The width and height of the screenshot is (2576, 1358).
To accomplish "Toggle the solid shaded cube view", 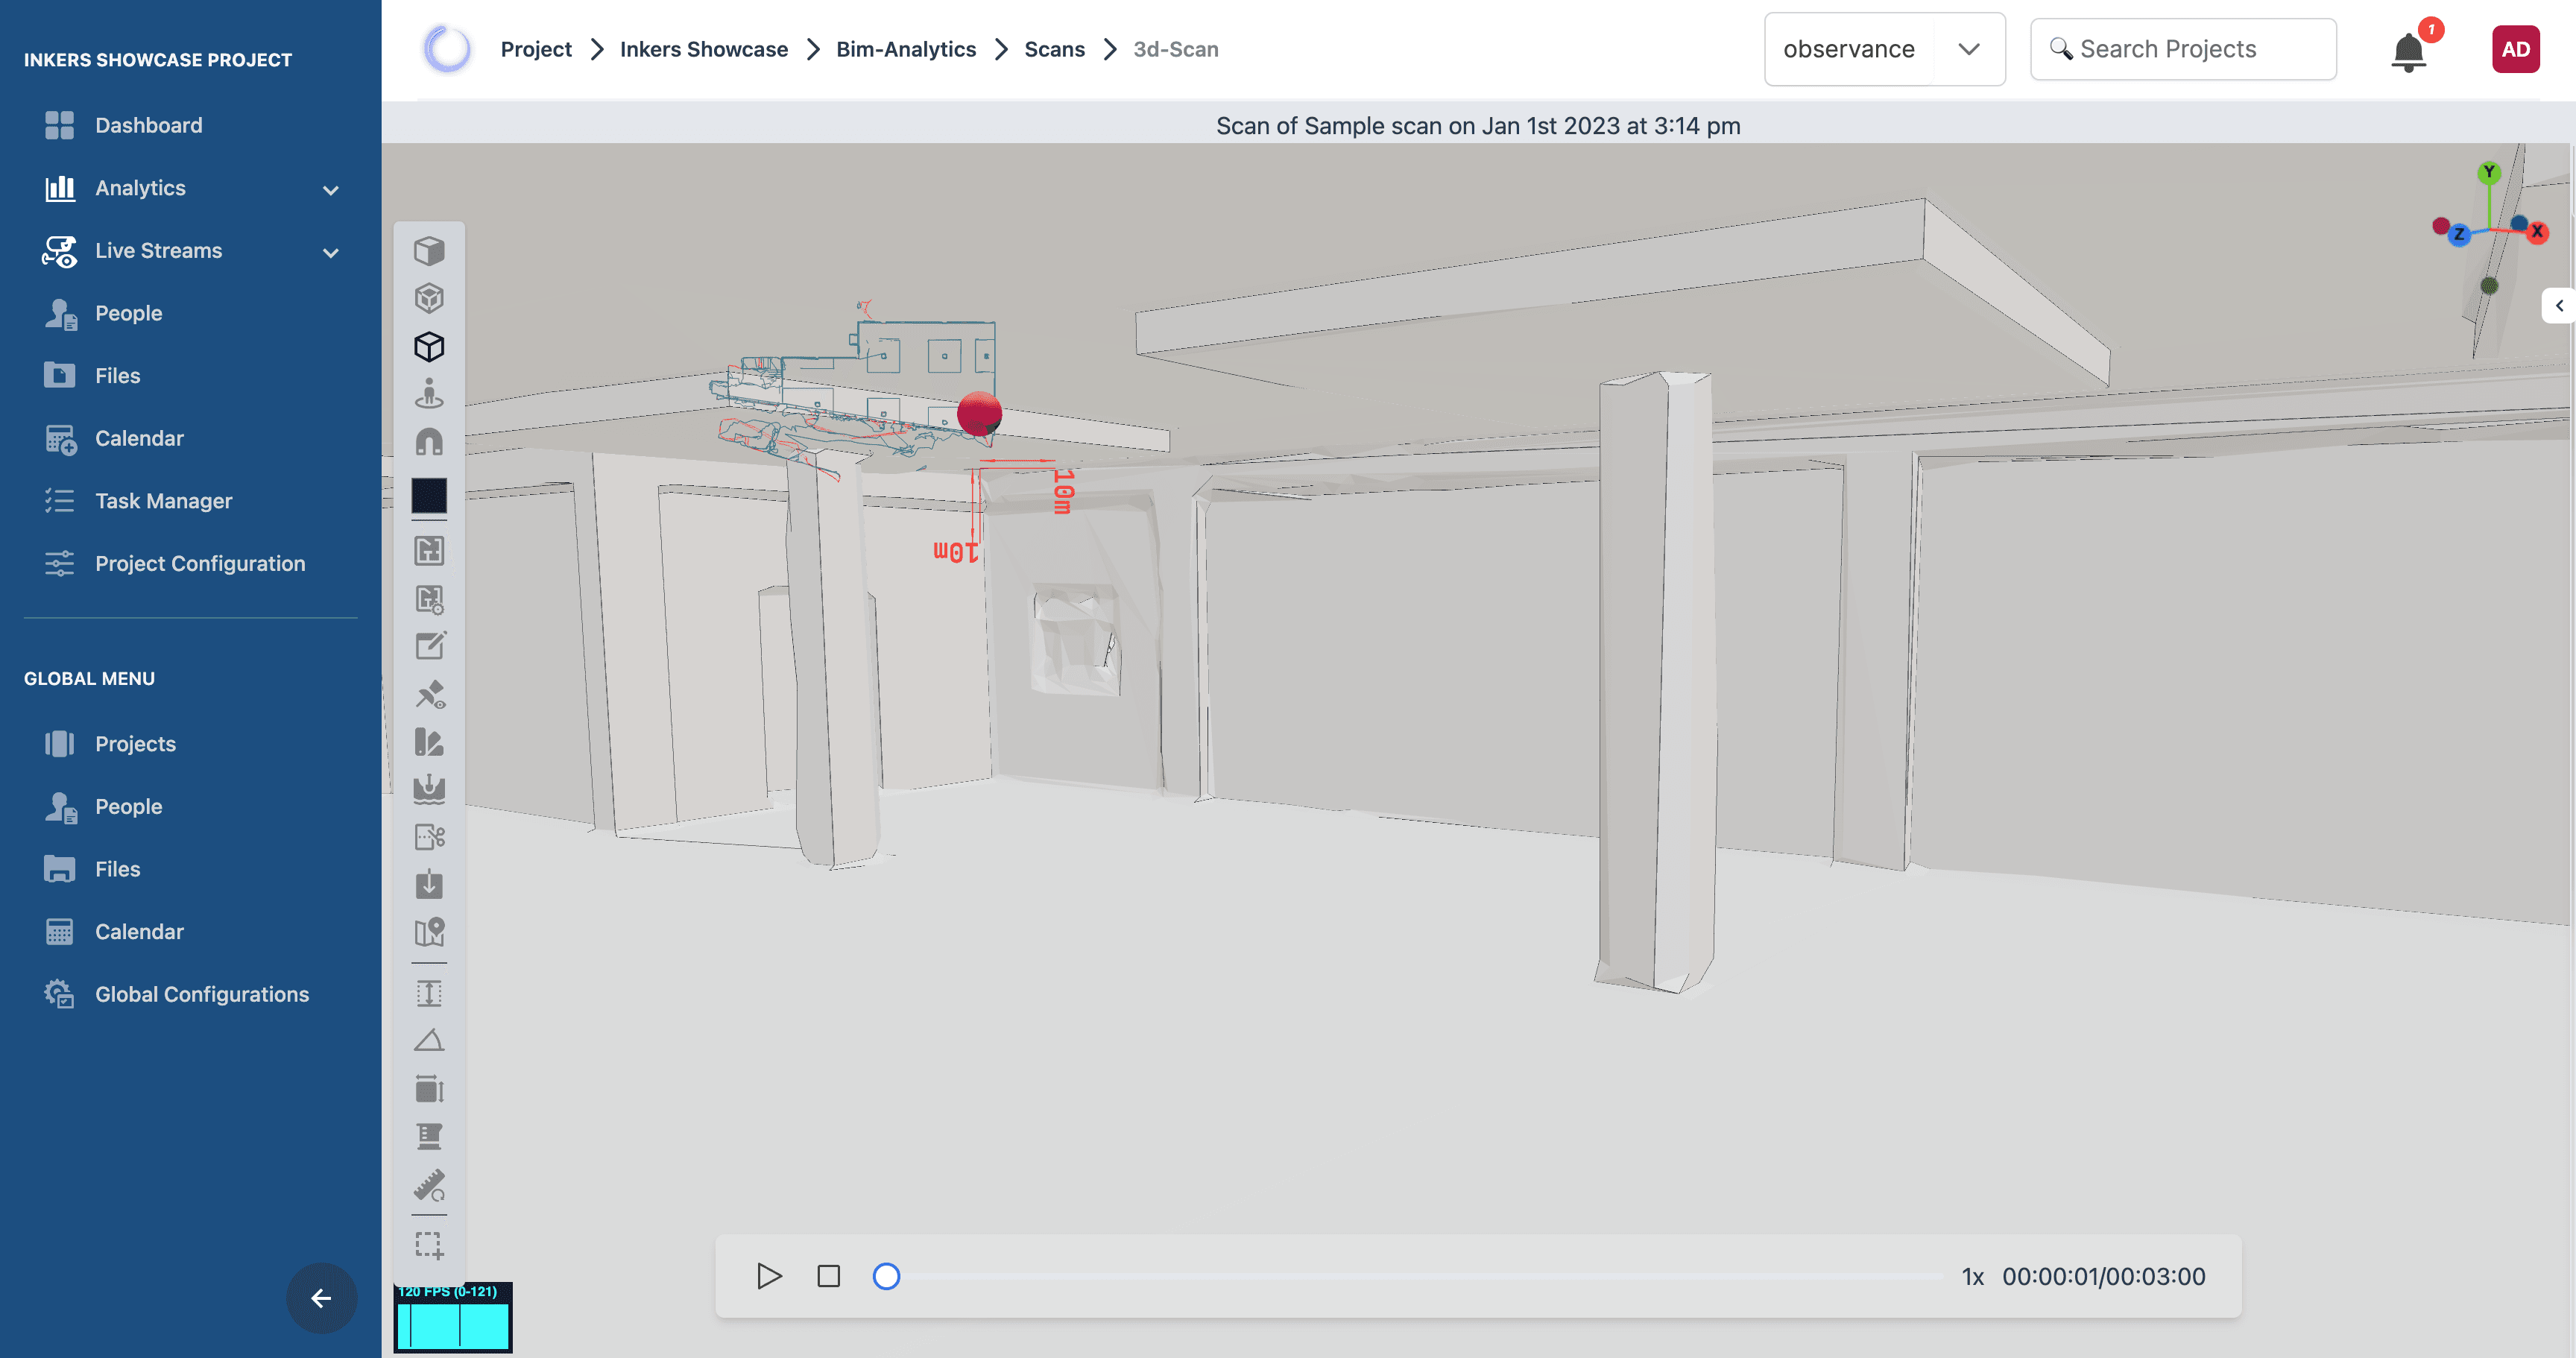I will [429, 250].
